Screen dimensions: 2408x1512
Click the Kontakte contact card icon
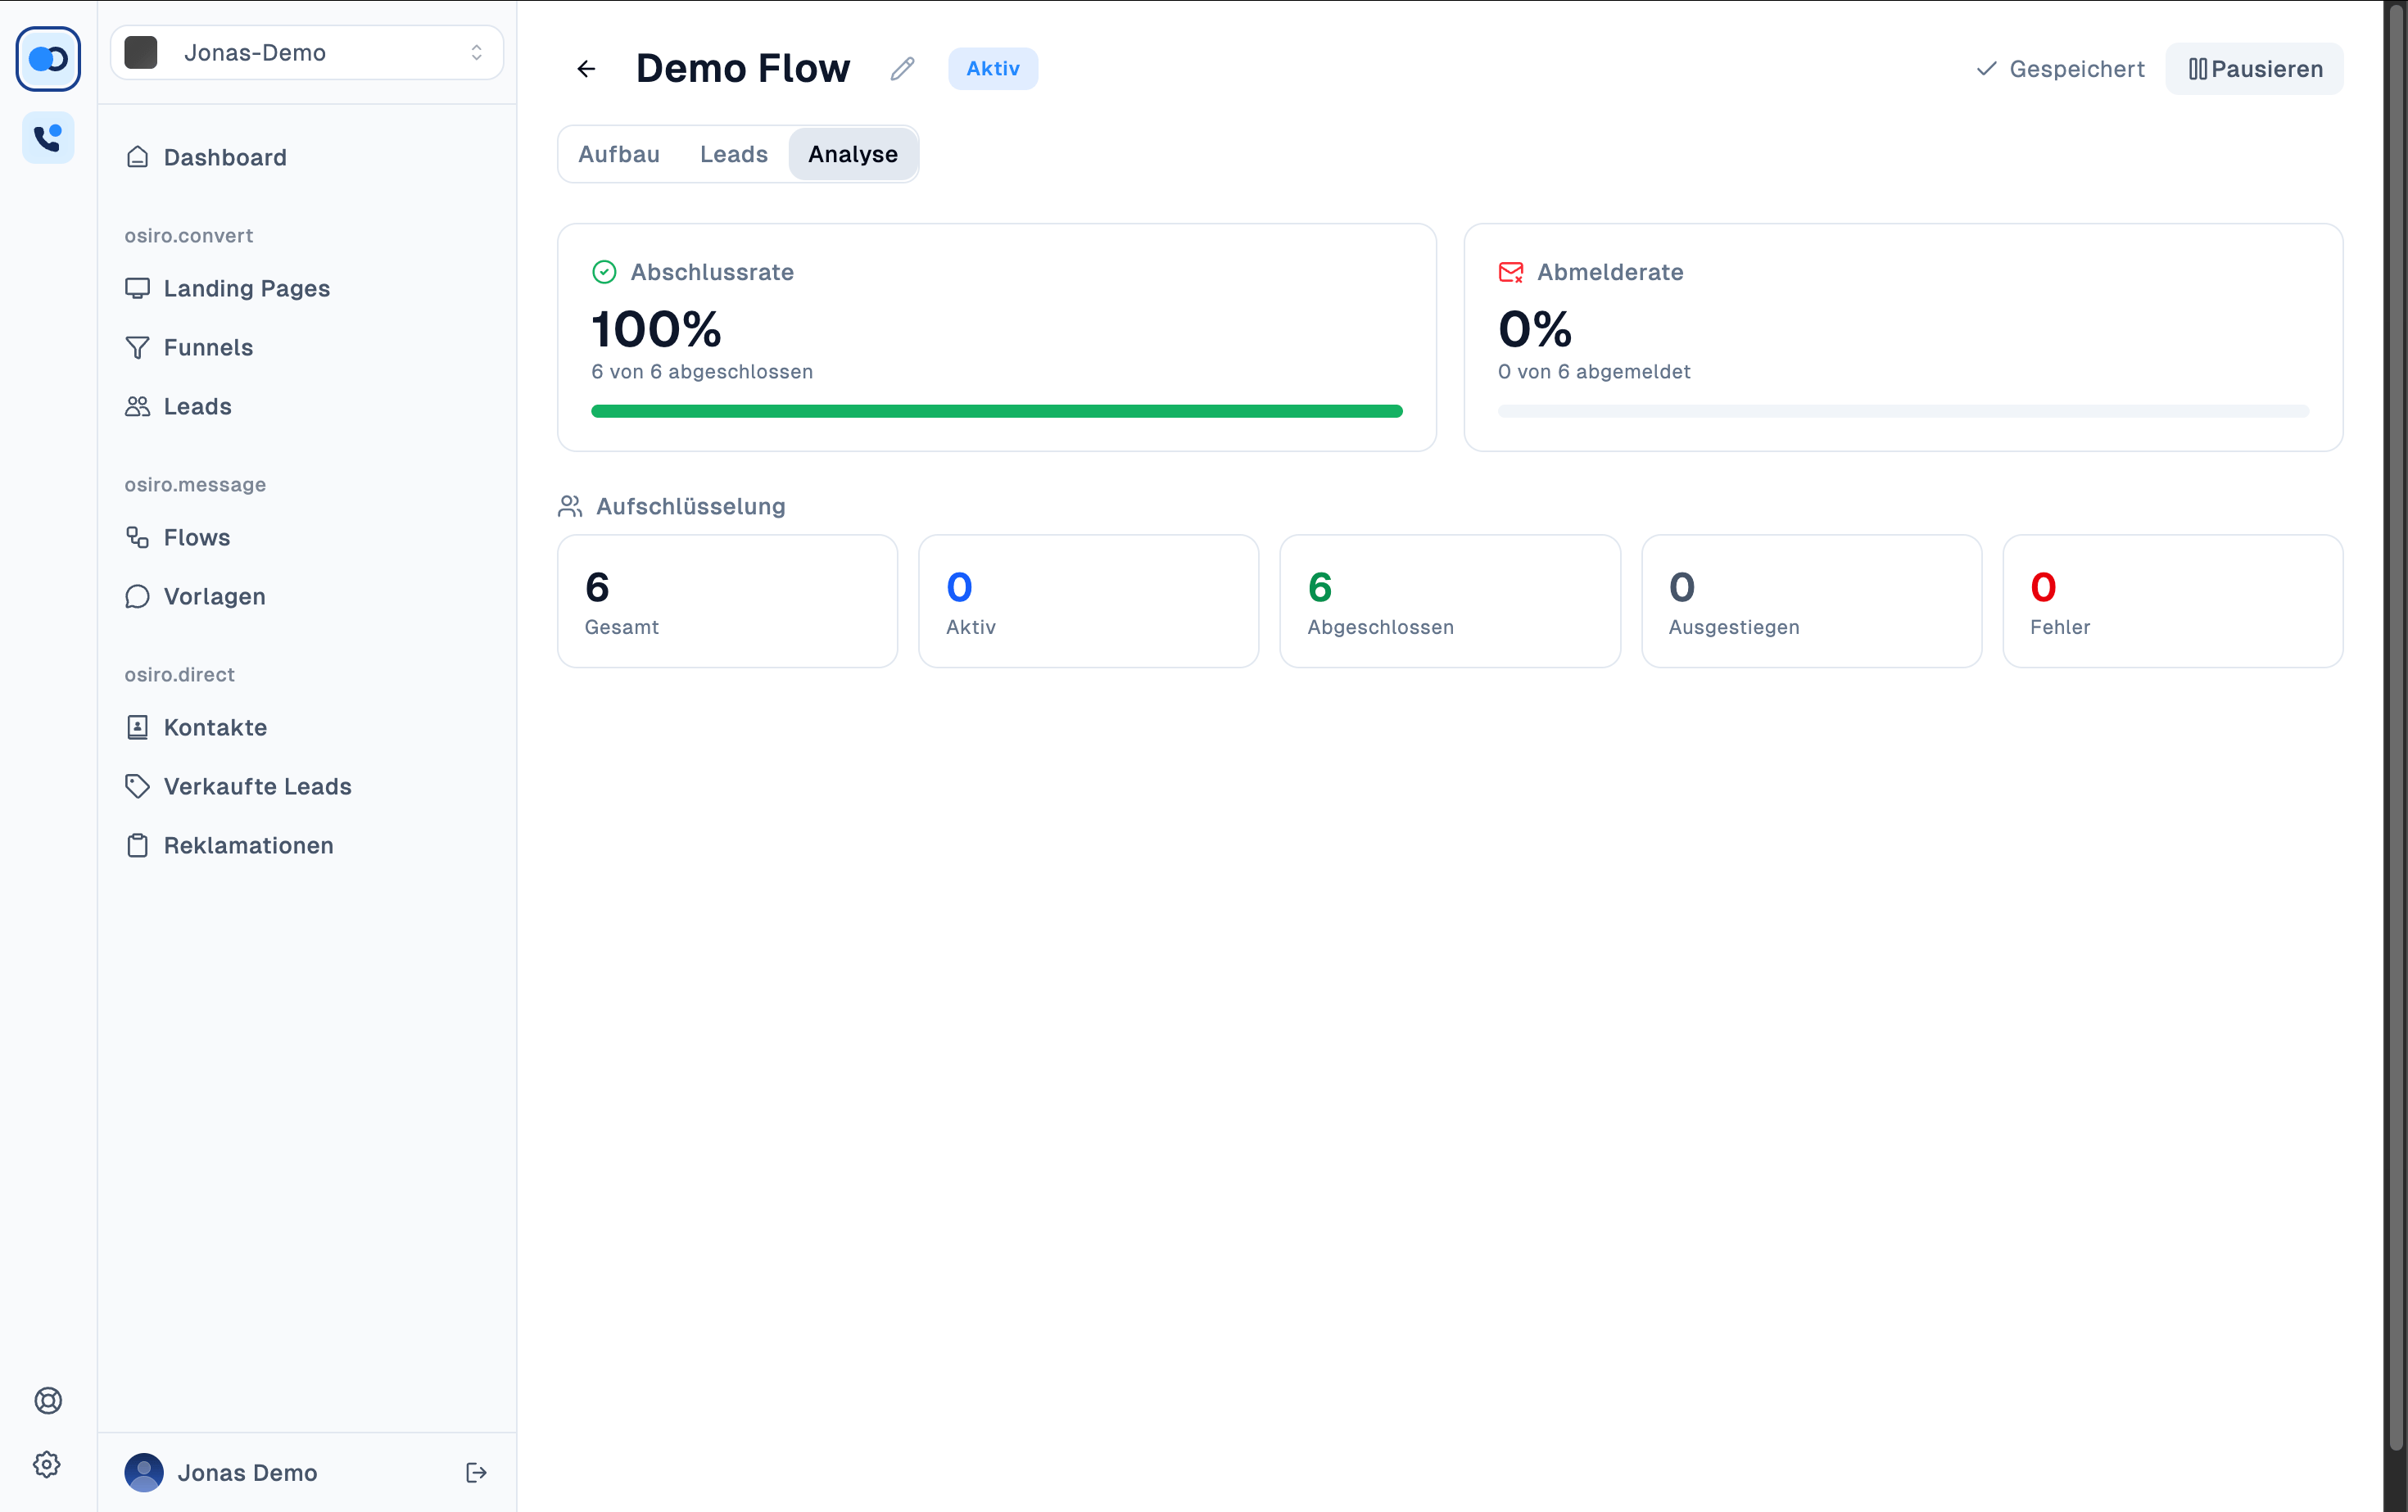tap(138, 727)
